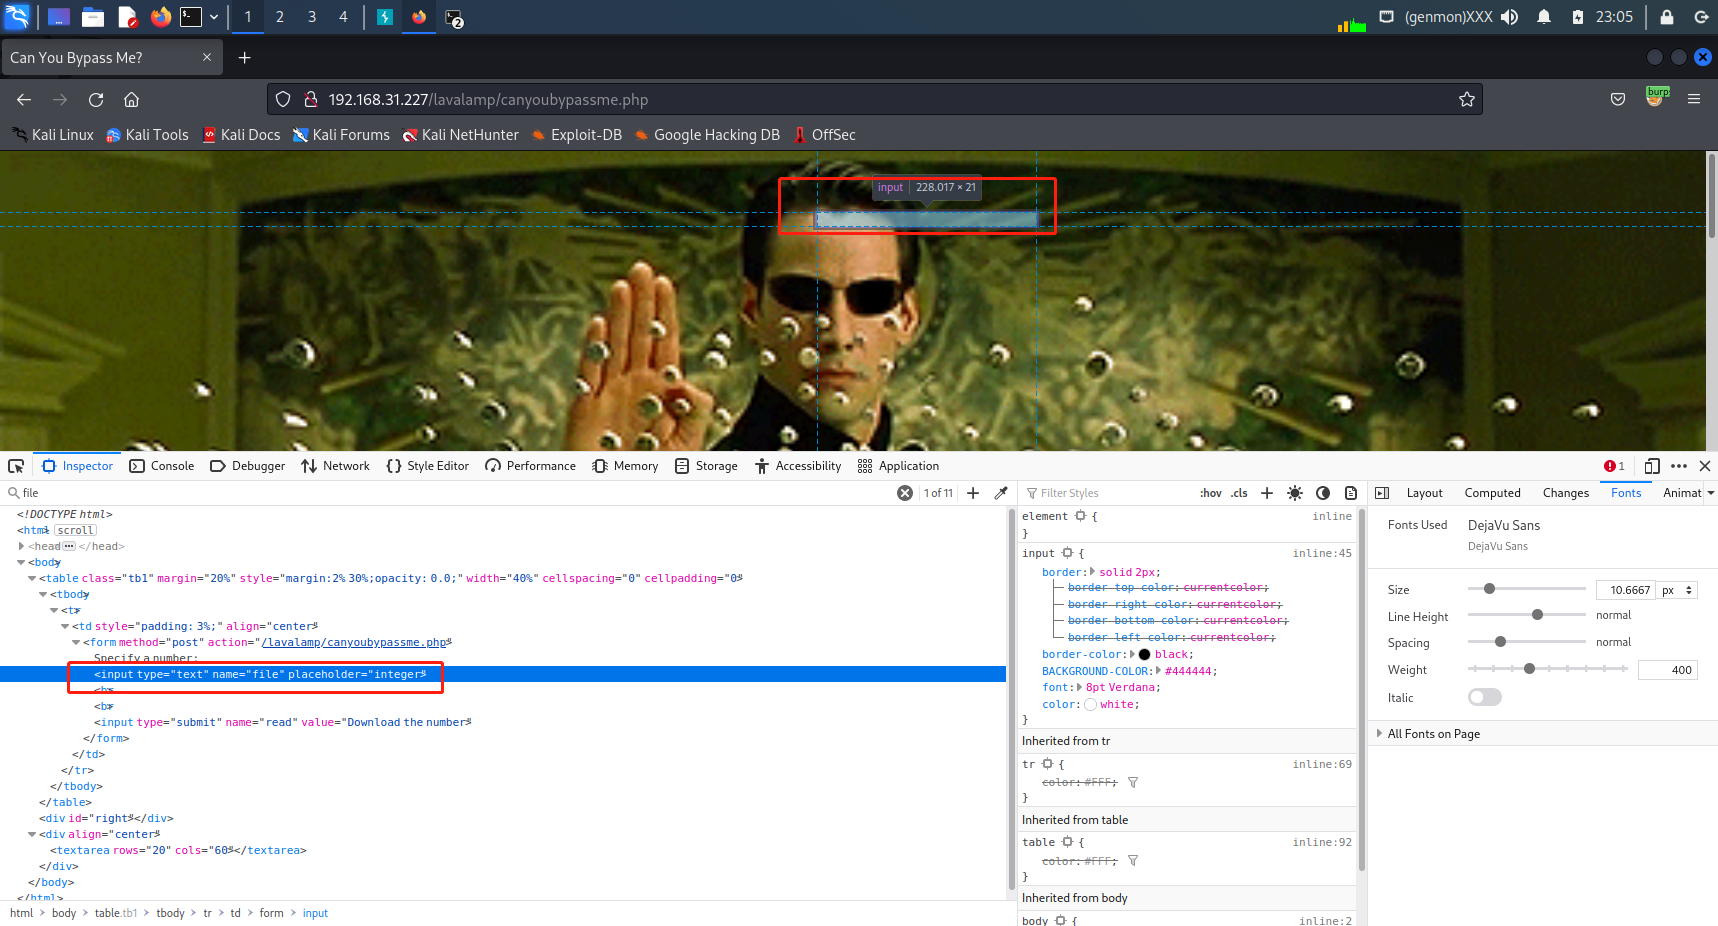Open the Console panel
The height and width of the screenshot is (926, 1718).
click(162, 466)
